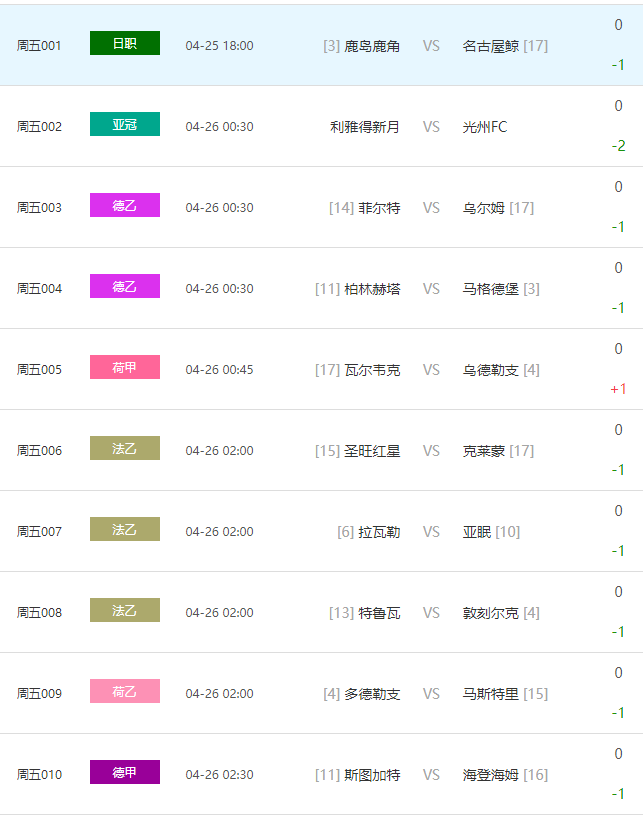Open away team 名古屋鲸
Image resolution: width=643 pixels, height=818 pixels.
tap(491, 46)
